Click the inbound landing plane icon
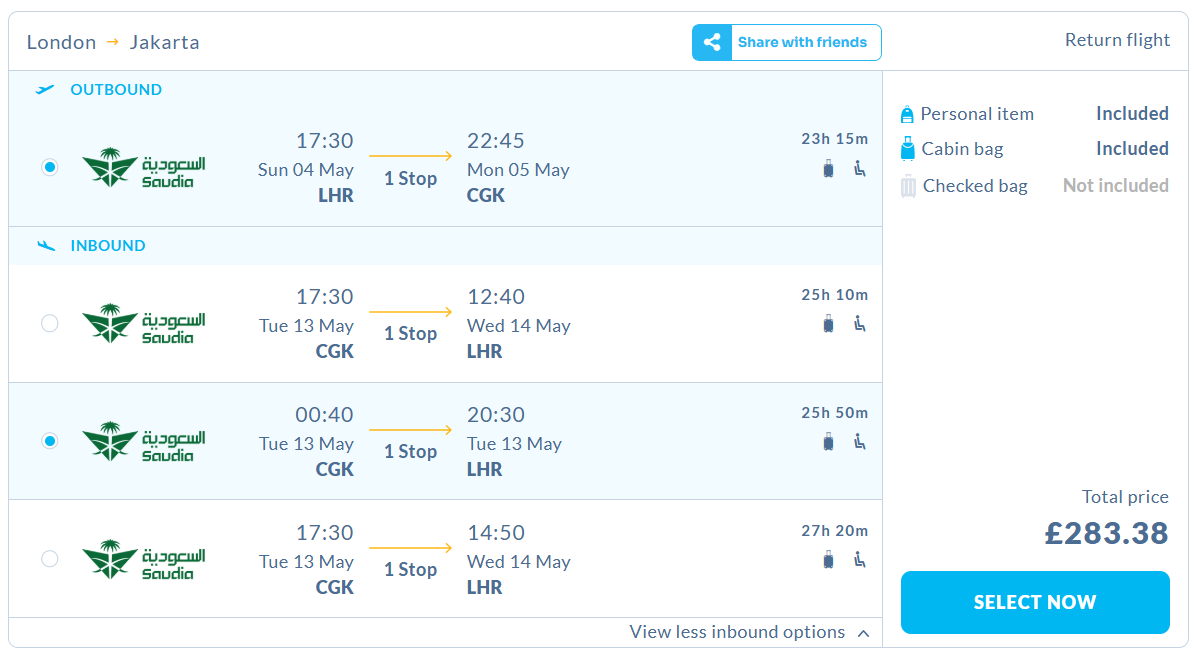This screenshot has height=654, width=1194. coord(45,246)
